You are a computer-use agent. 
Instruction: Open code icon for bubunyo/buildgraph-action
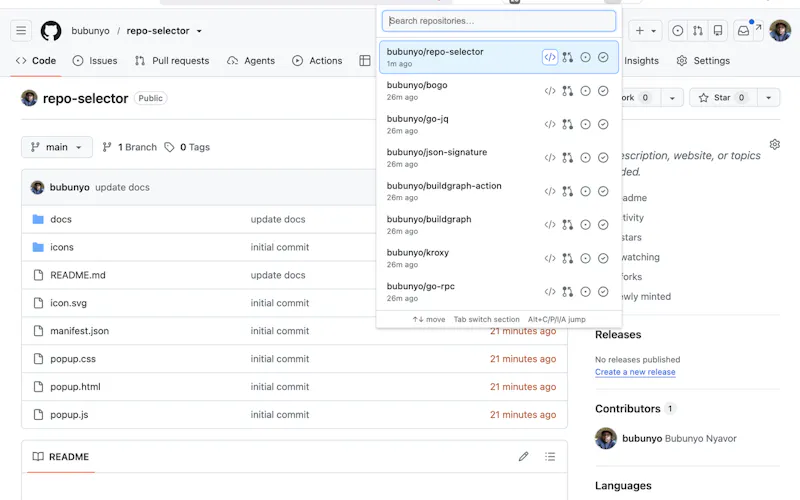(549, 191)
